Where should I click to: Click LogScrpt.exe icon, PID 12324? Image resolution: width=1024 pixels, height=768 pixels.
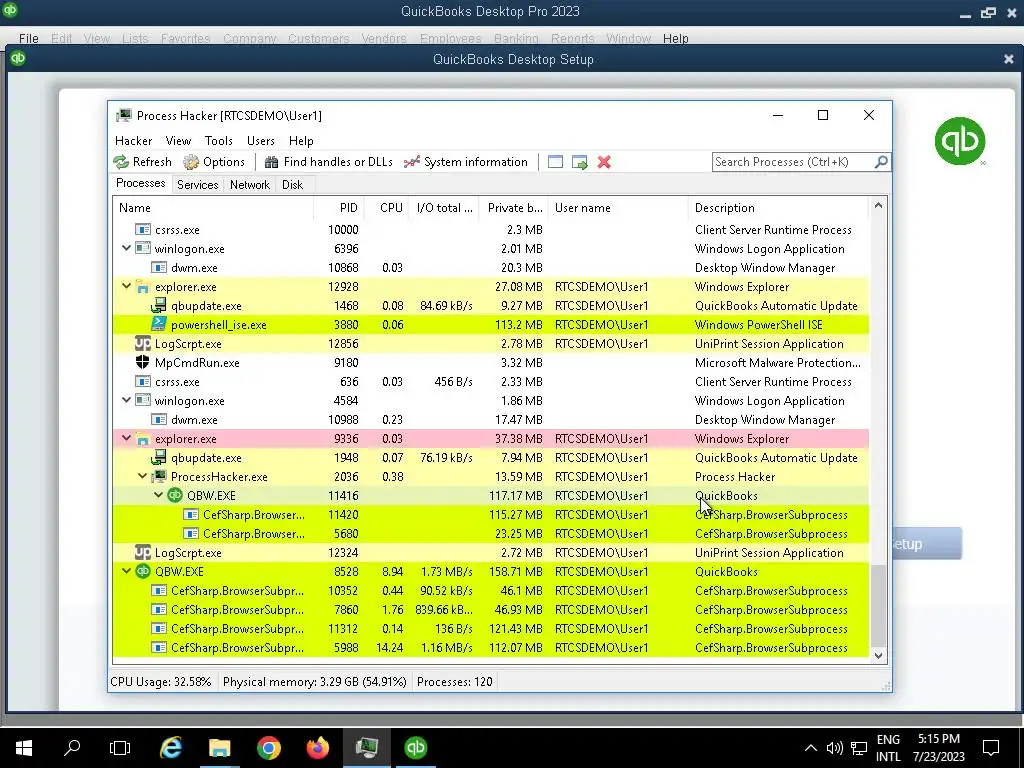[x=142, y=552]
